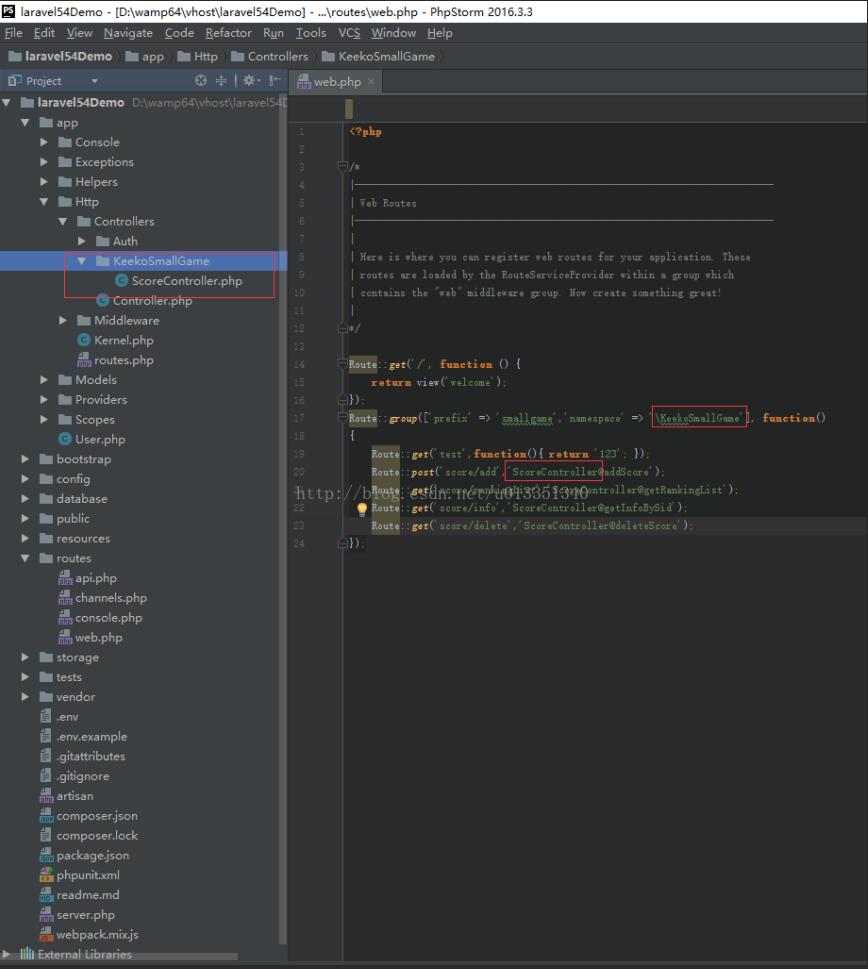The image size is (868, 969).
Task: Open Kernel.php in the project tree
Action: click(x=123, y=340)
